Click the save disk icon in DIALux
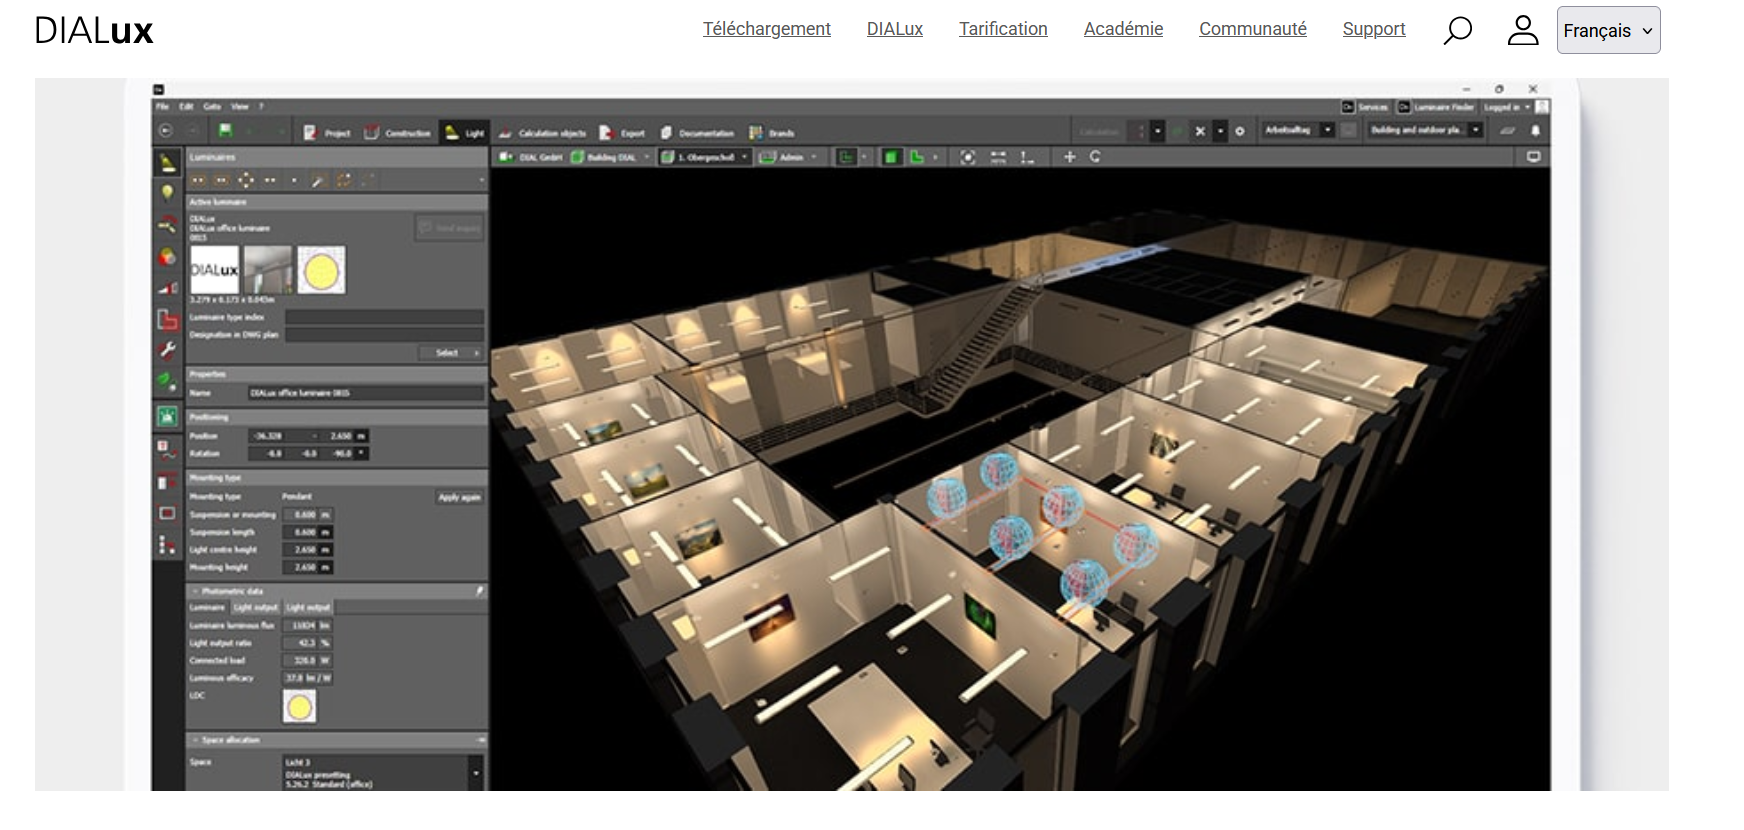Image resolution: width=1744 pixels, height=830 pixels. tap(225, 131)
